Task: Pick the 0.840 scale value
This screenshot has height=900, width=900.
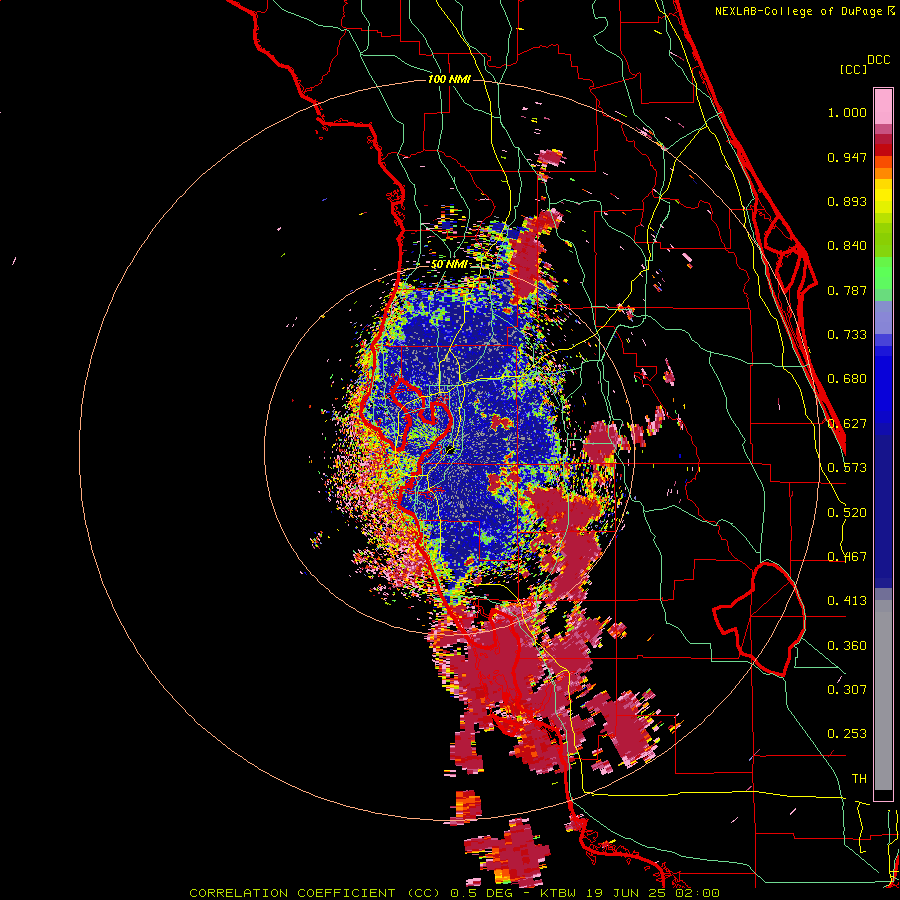Action: 847,246
